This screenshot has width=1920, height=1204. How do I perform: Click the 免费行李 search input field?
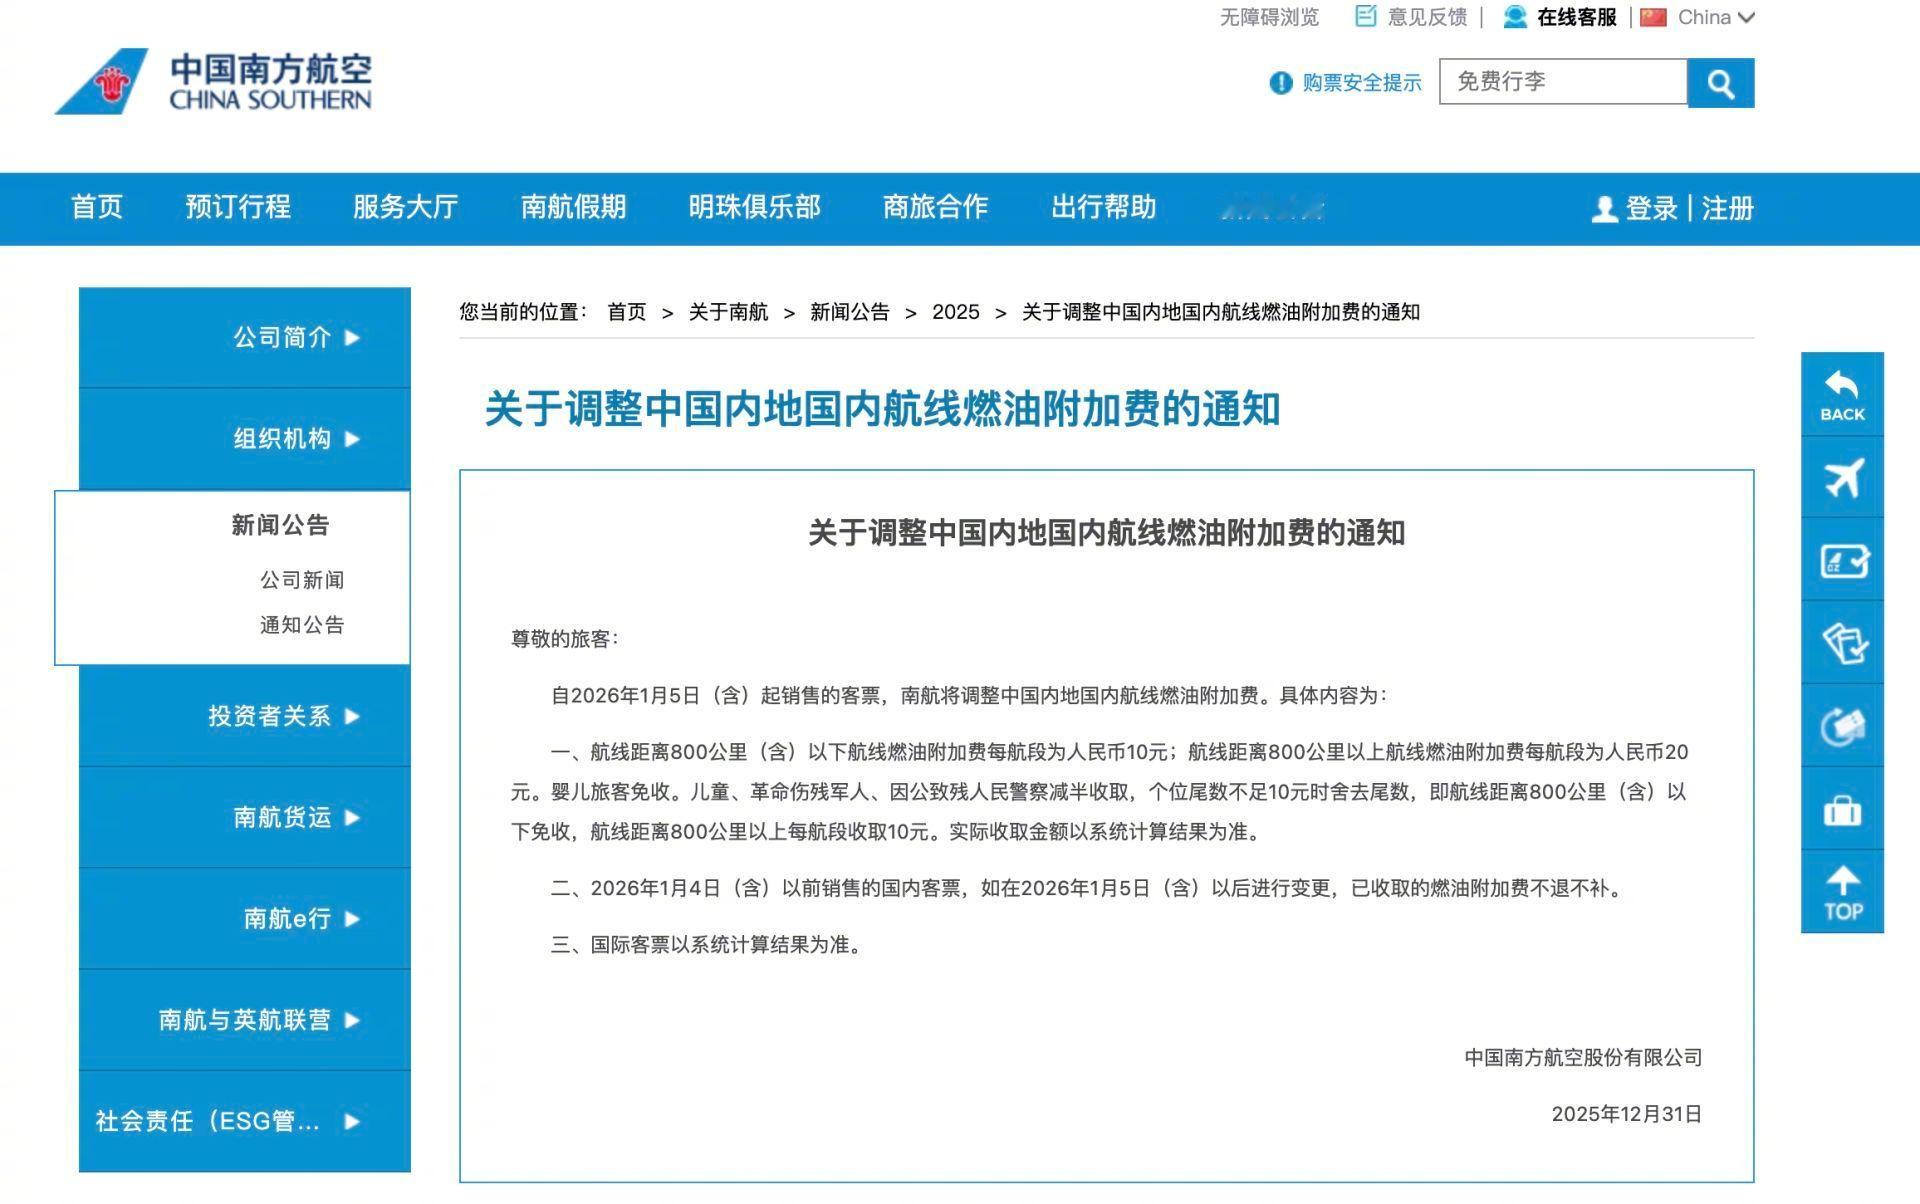pos(1562,82)
